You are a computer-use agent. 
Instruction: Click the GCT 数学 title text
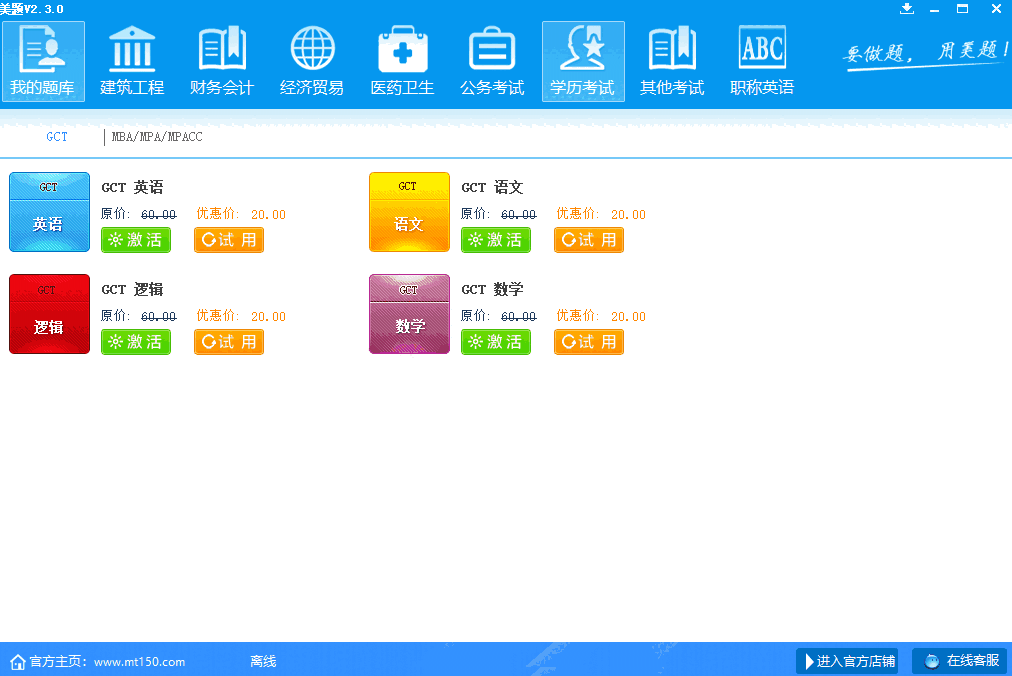click(x=492, y=289)
